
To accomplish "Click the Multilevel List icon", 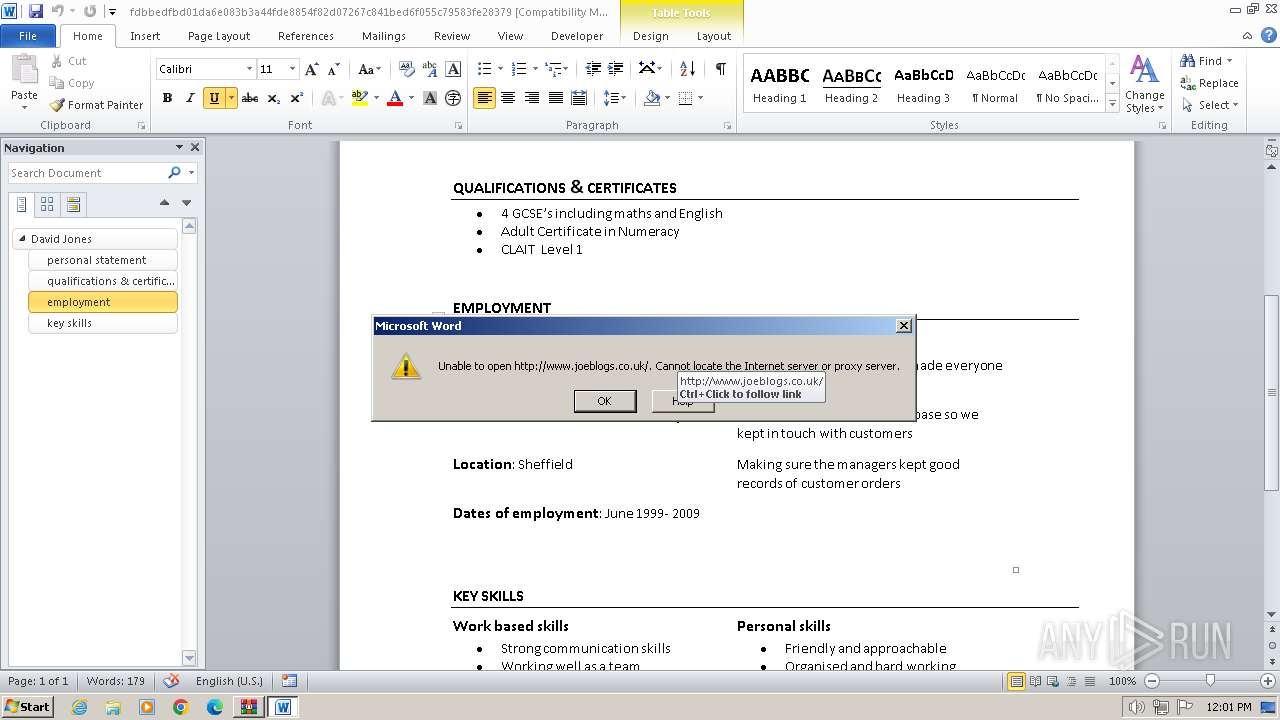I will pyautogui.click(x=553, y=69).
